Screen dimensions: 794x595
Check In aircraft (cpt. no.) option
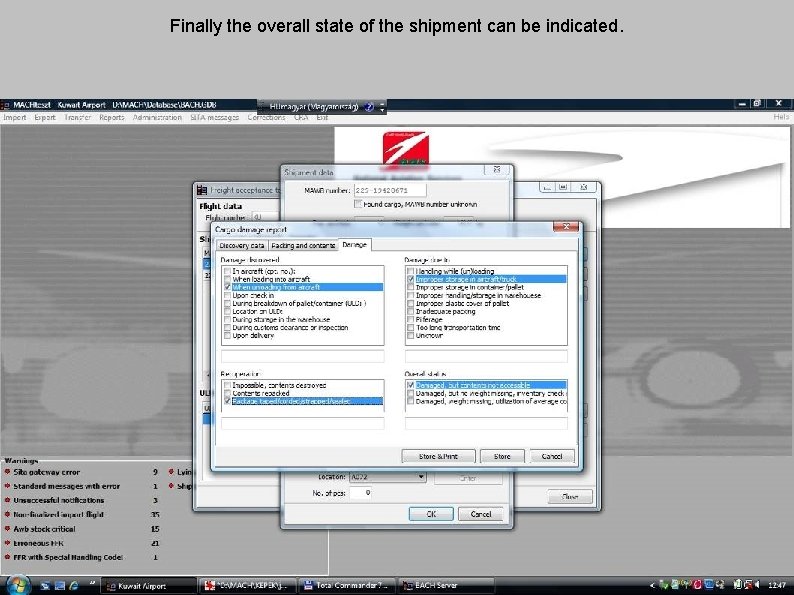coord(227,271)
